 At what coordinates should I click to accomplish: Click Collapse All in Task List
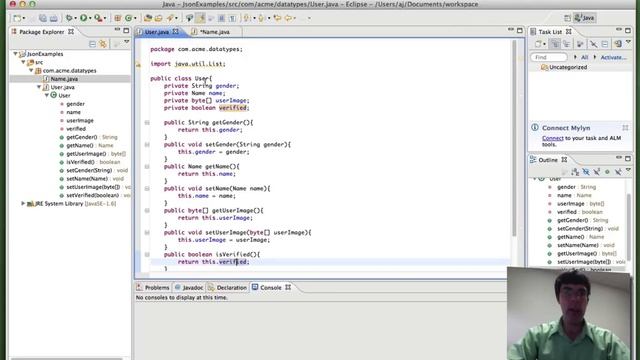[x=605, y=44]
